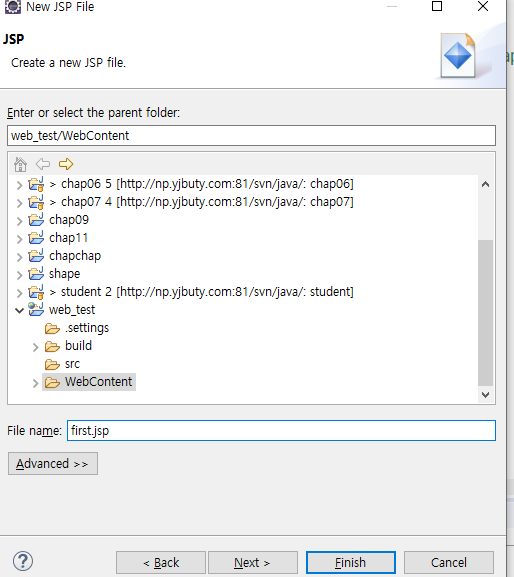The height and width of the screenshot is (577, 514).
Task: Expand the WebContent folder node
Action: 35,383
